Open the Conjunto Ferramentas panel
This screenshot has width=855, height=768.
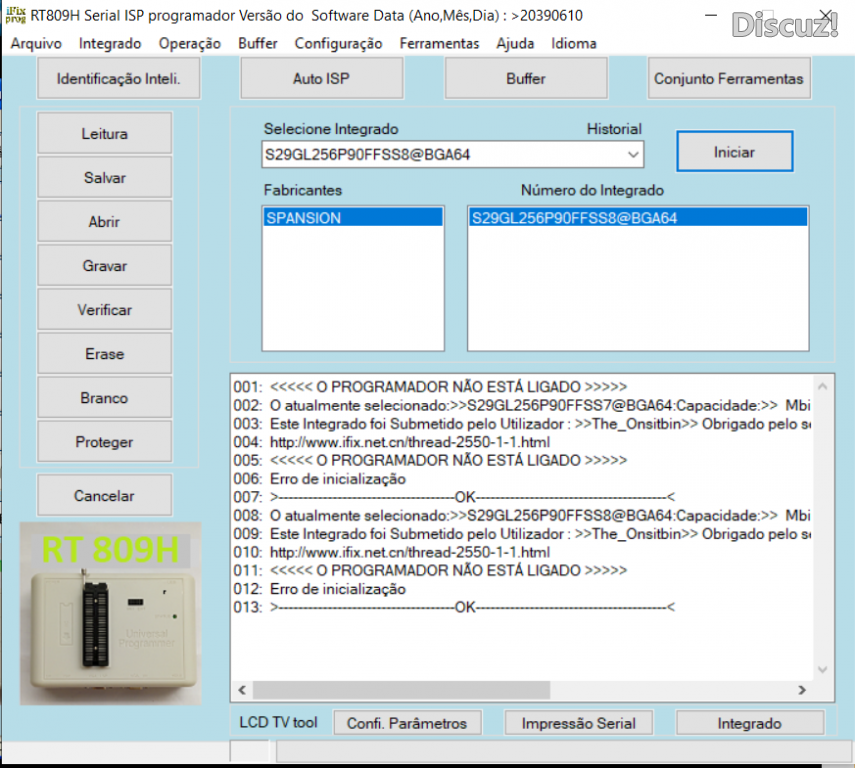click(x=728, y=79)
